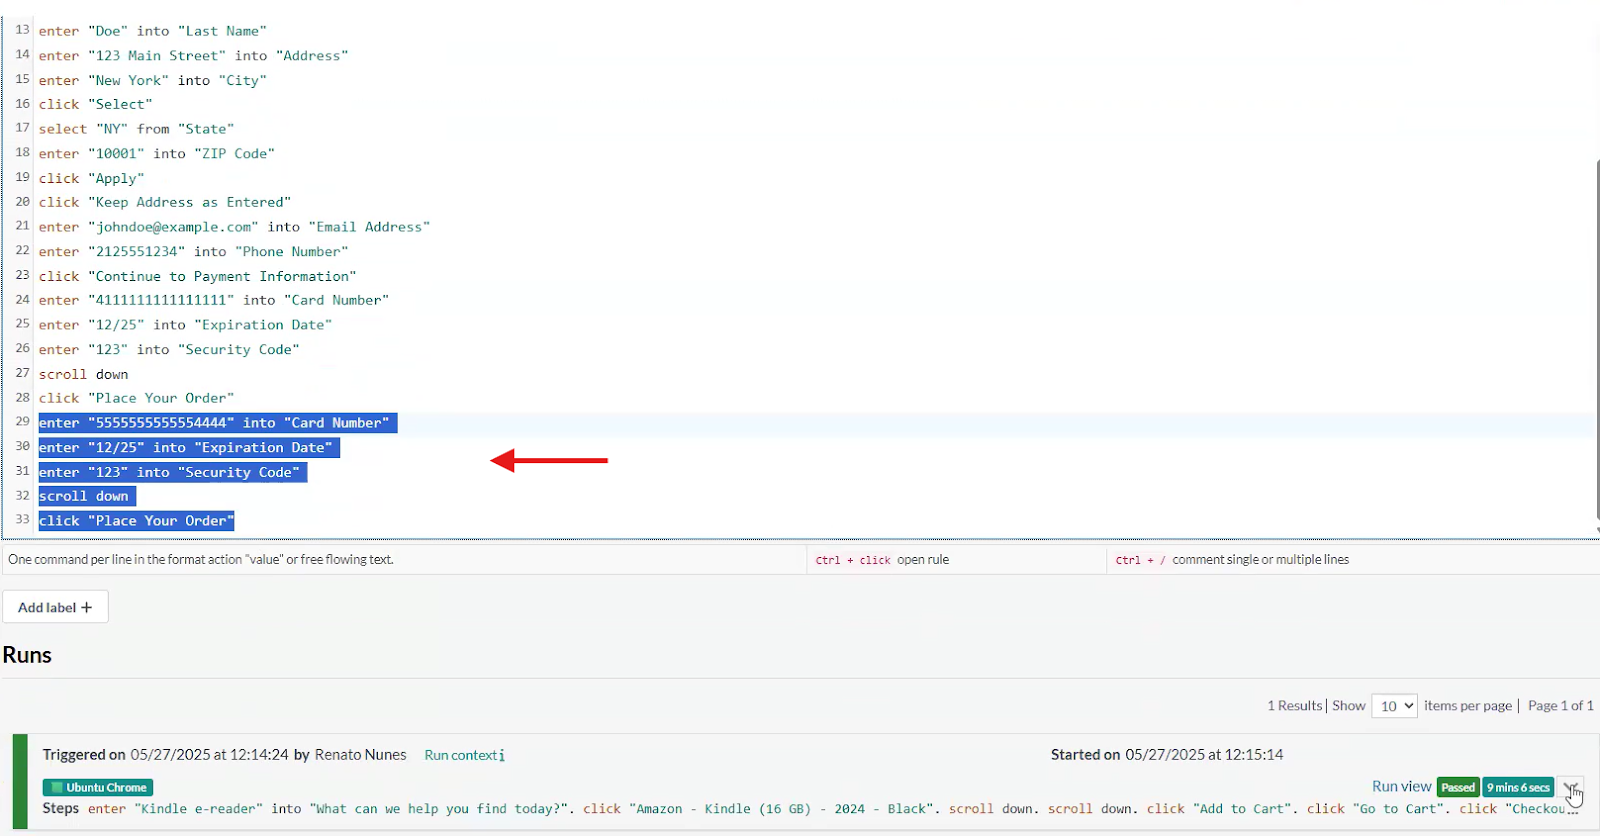Click the One command per line hint
1600x836 pixels.
(201, 560)
